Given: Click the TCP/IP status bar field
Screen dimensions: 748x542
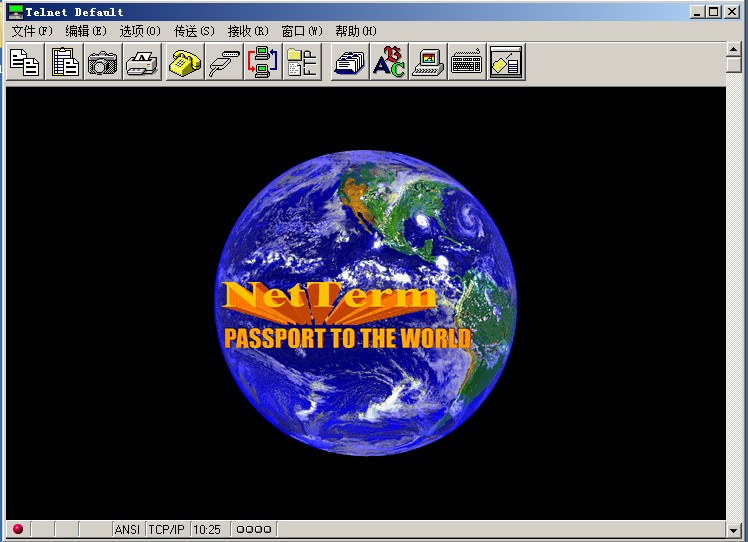Looking at the screenshot, I should pos(166,529).
